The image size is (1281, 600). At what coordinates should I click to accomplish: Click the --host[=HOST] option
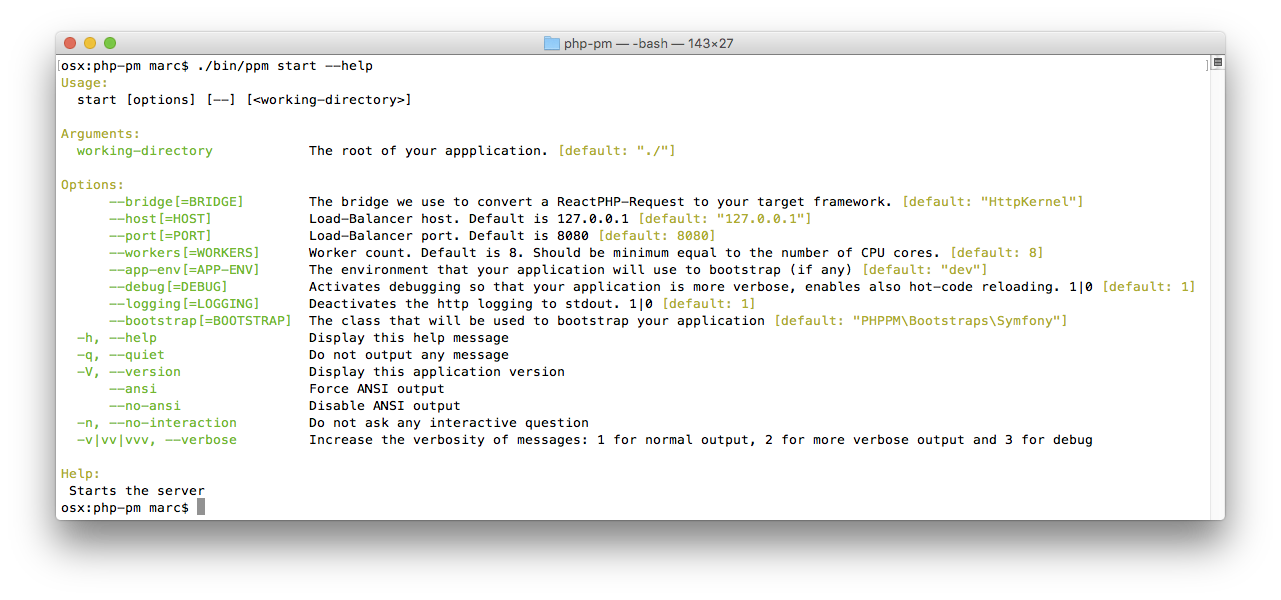point(160,218)
